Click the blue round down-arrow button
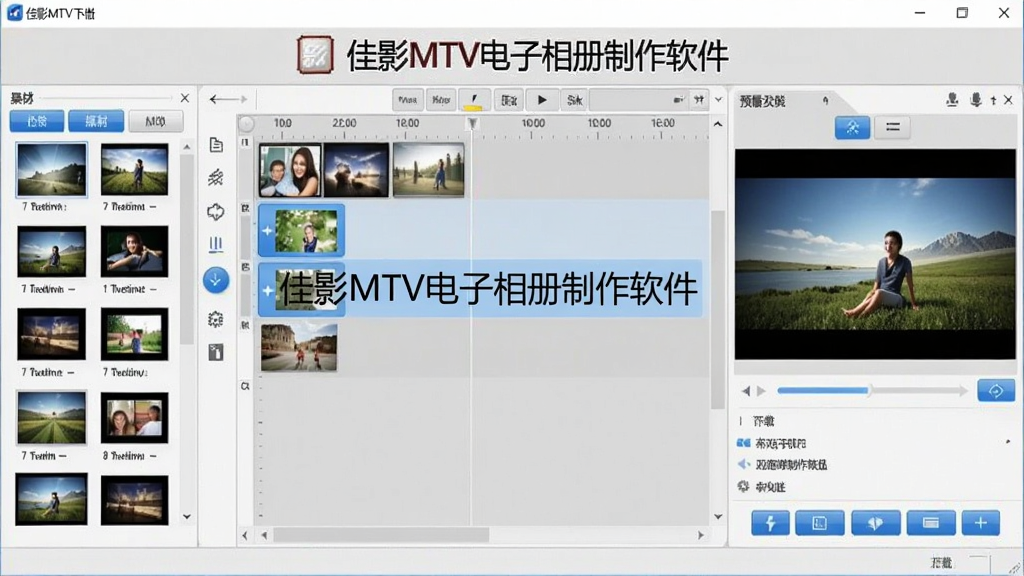The width and height of the screenshot is (1024, 576). 216,280
